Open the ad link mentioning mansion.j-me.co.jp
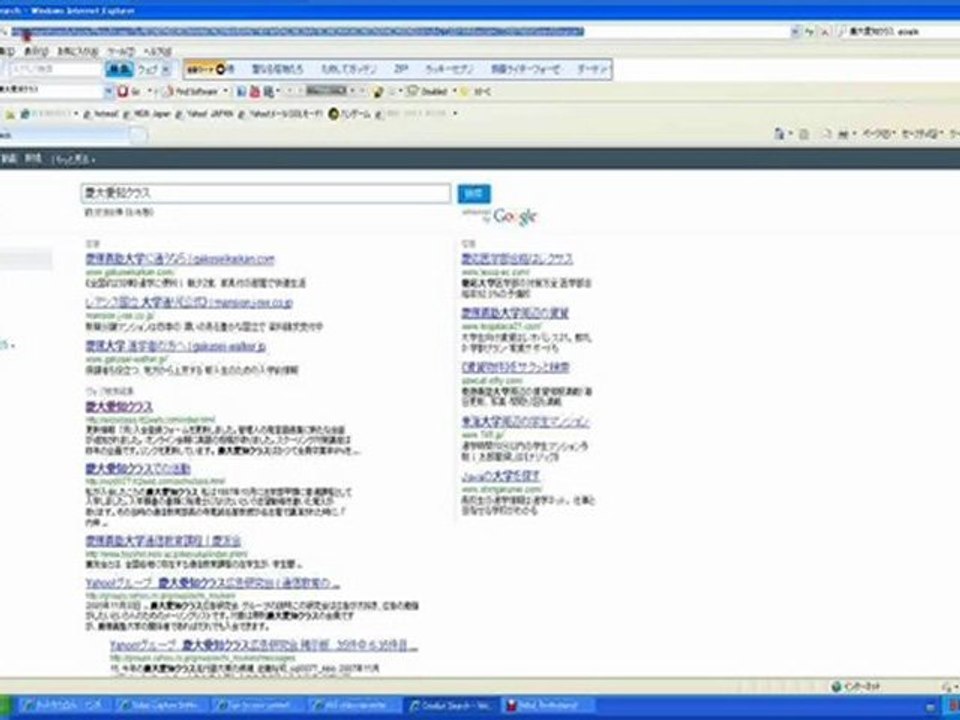This screenshot has width=960, height=720. point(189,302)
